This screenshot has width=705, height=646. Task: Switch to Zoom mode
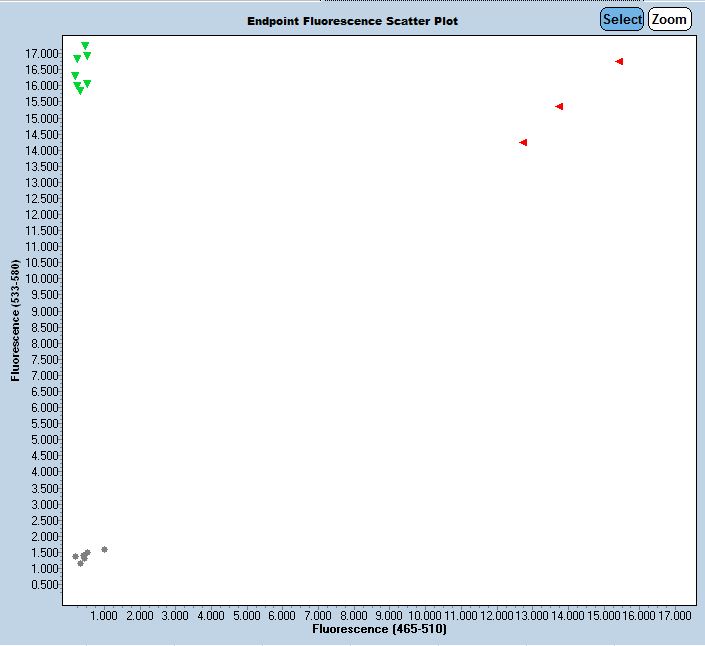coord(669,19)
